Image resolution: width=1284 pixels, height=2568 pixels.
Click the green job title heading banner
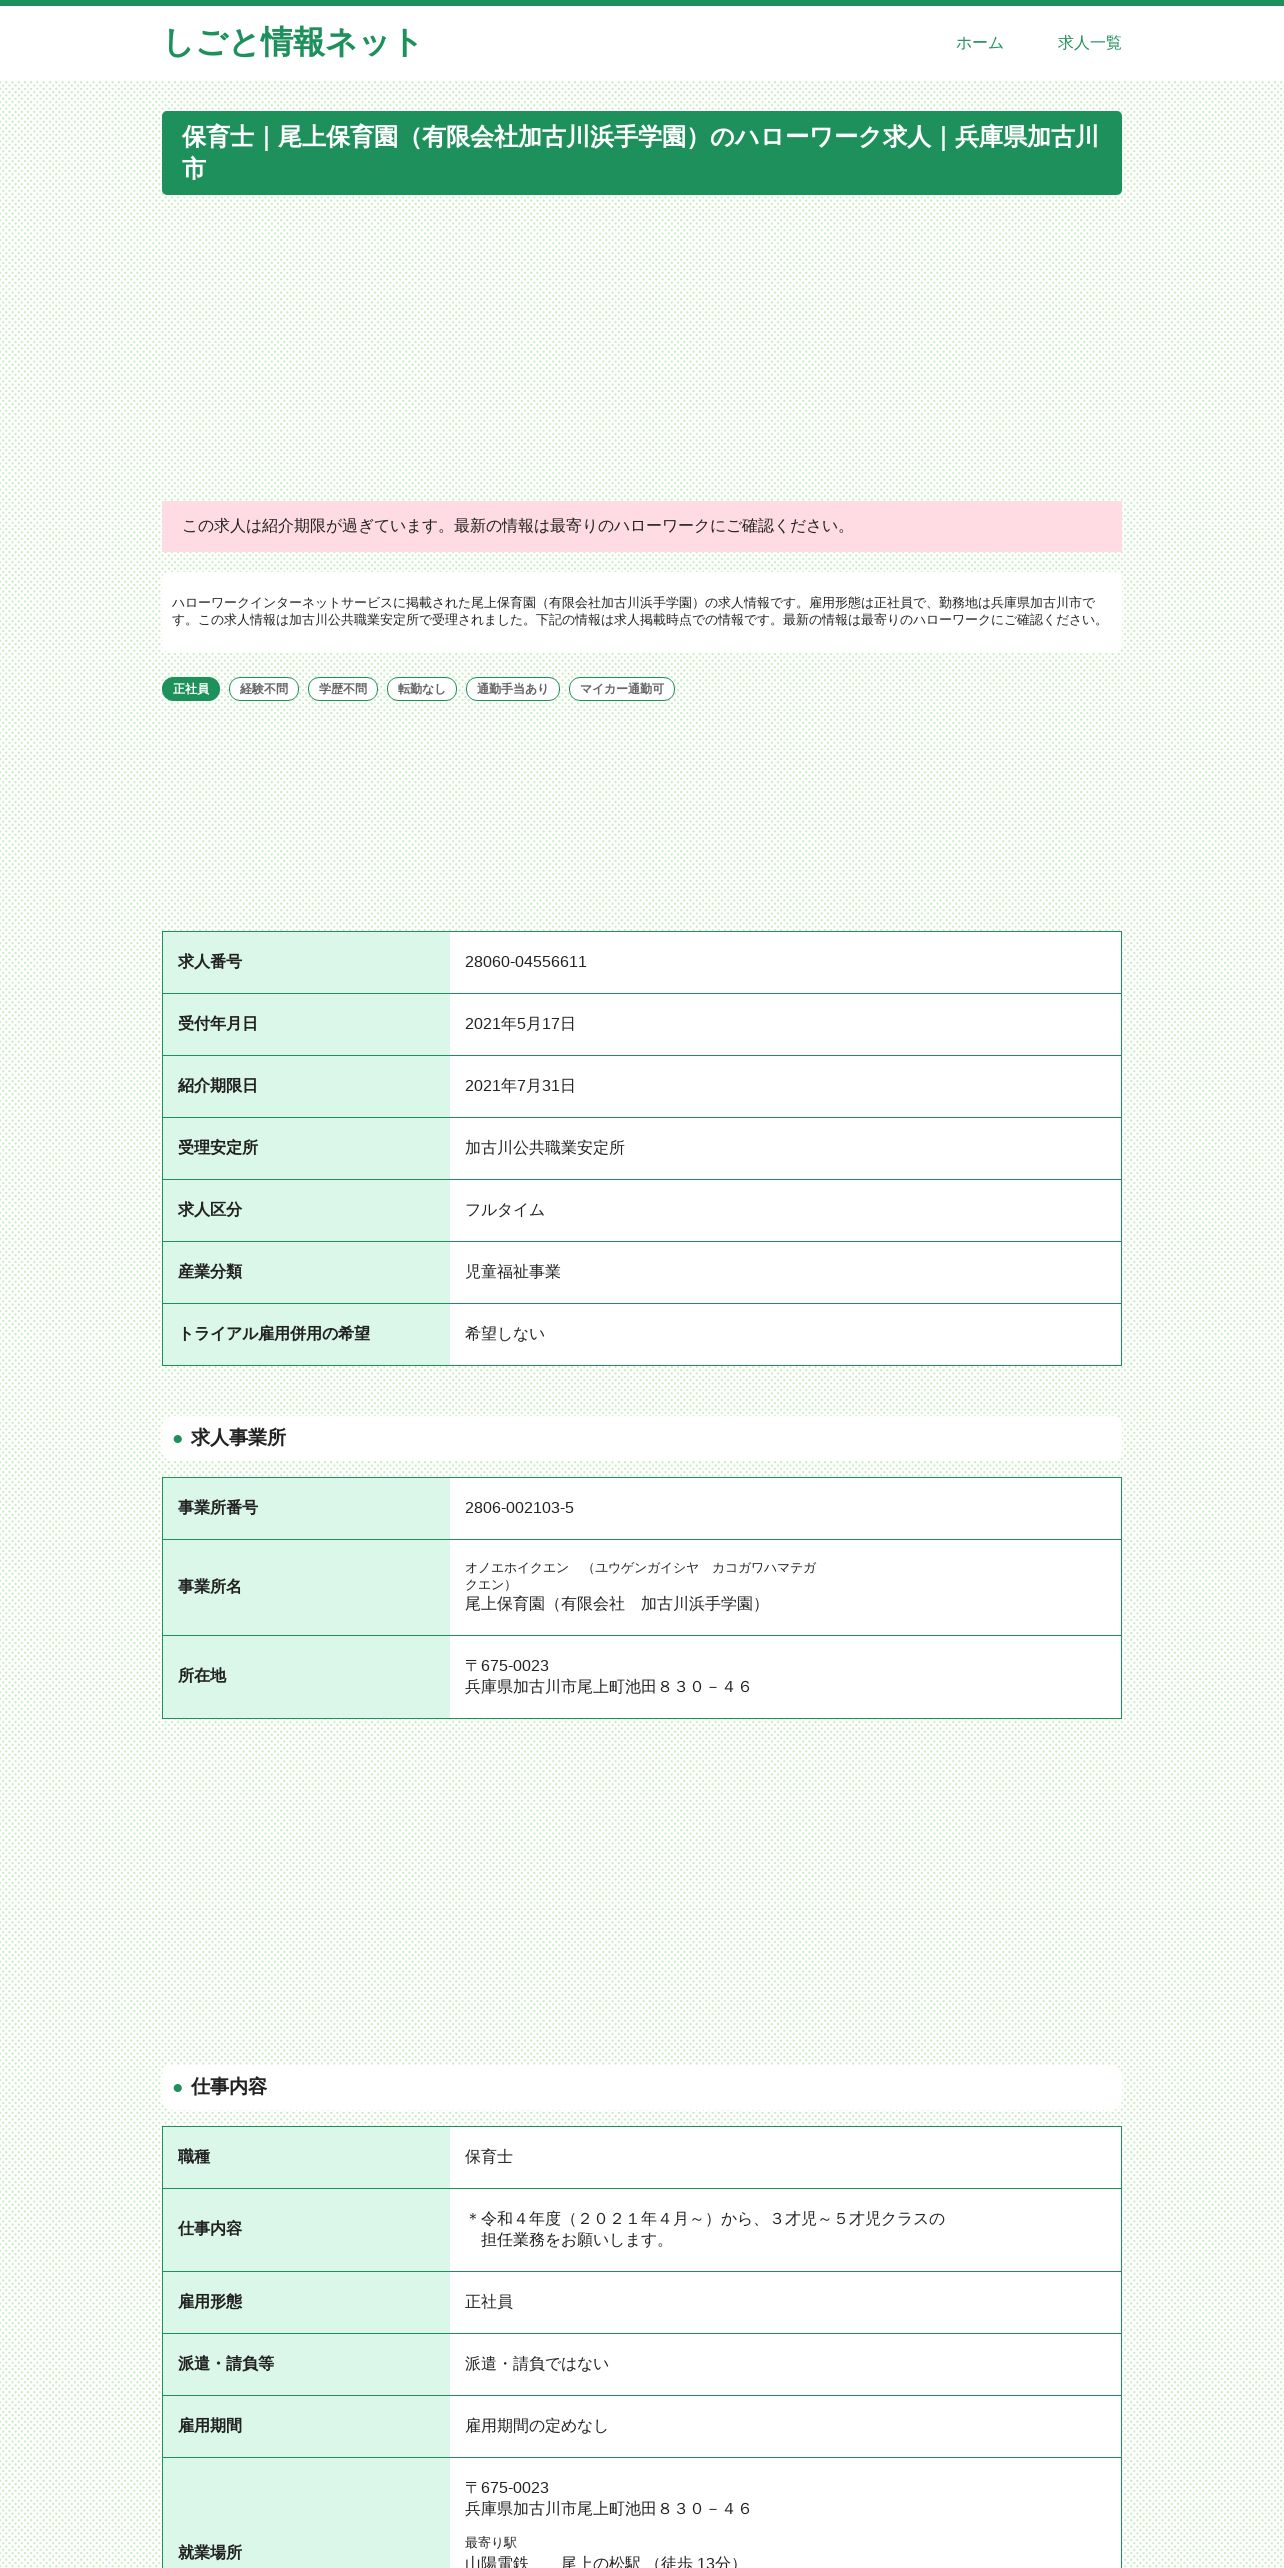coord(642,153)
